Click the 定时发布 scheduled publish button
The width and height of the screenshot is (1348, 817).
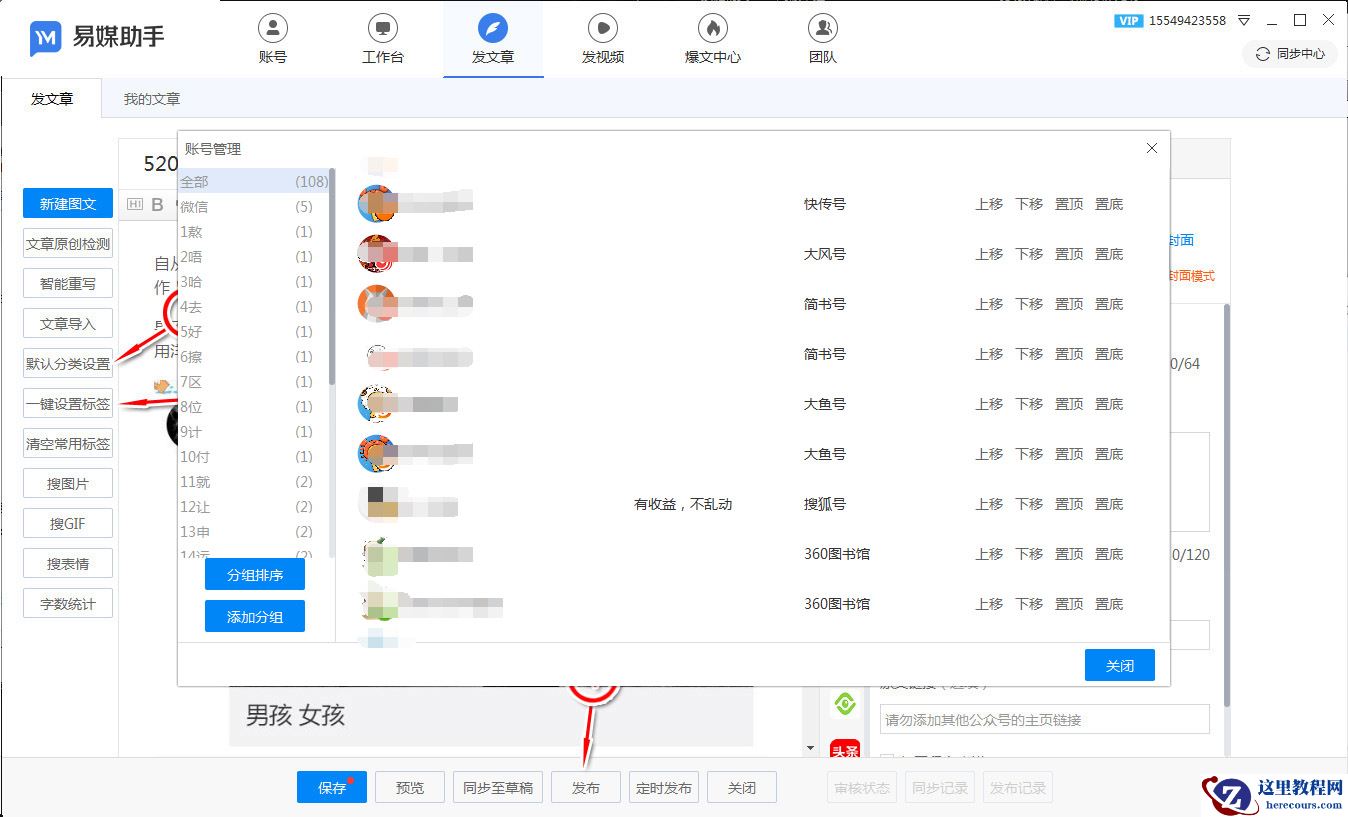pyautogui.click(x=664, y=787)
